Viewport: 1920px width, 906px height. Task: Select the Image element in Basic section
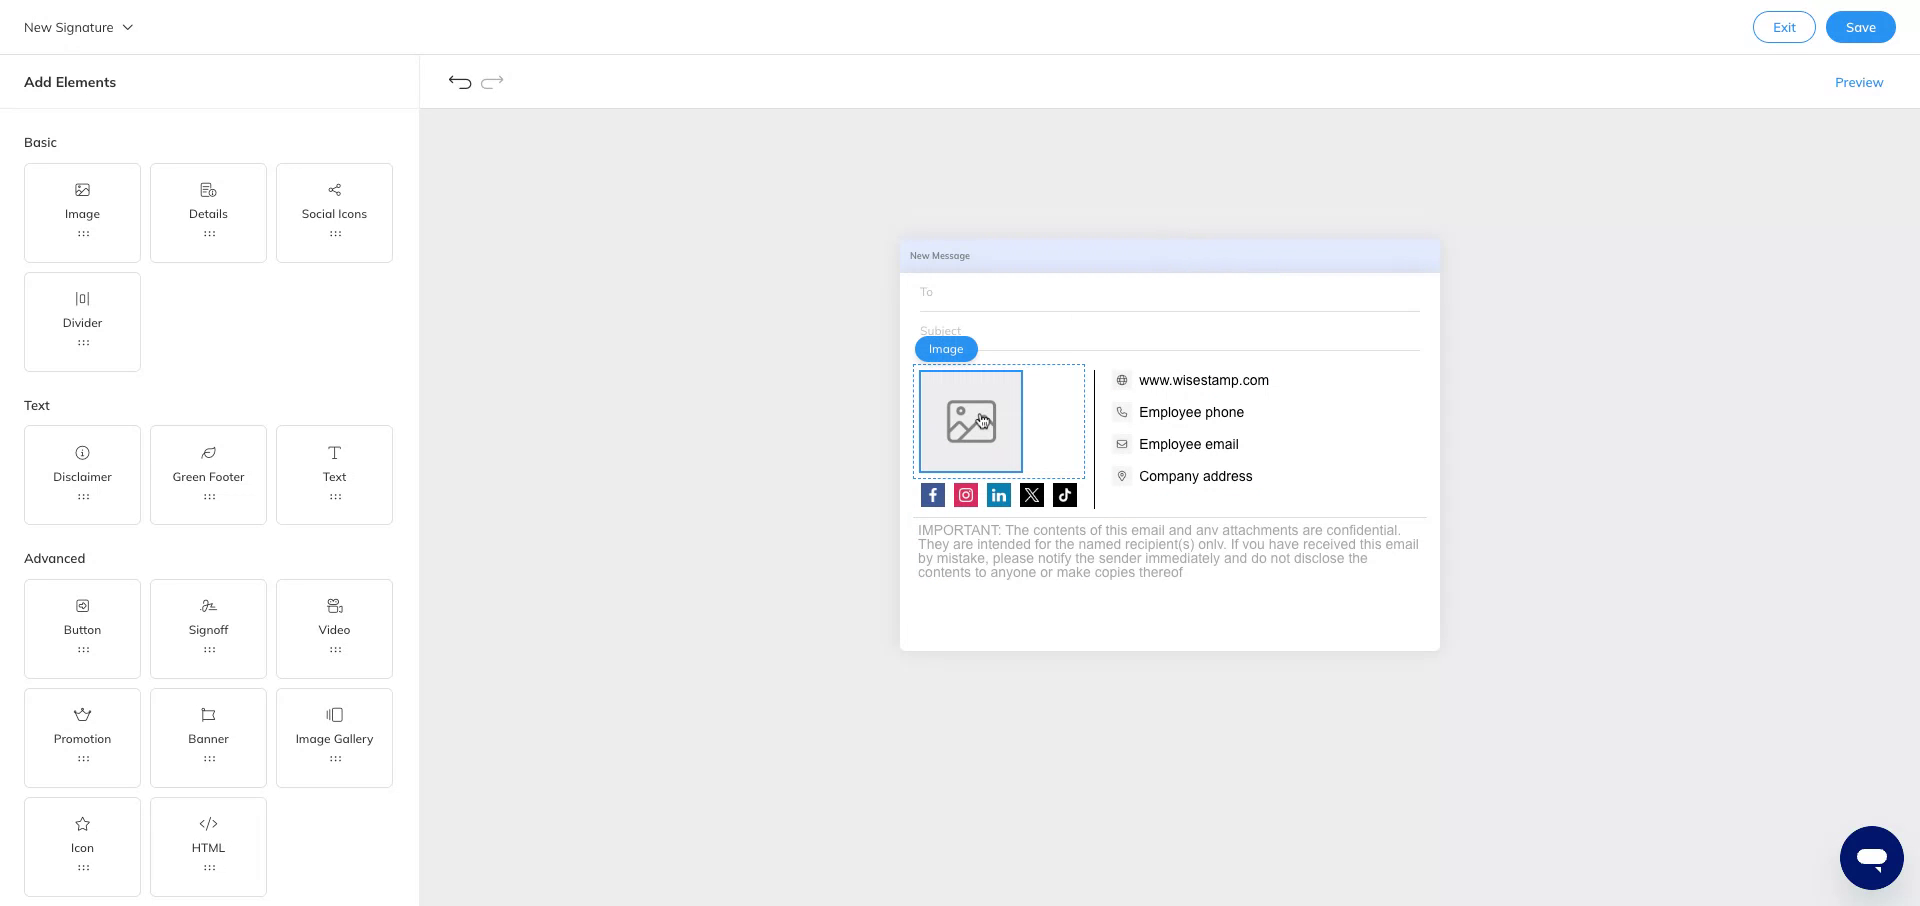click(82, 212)
